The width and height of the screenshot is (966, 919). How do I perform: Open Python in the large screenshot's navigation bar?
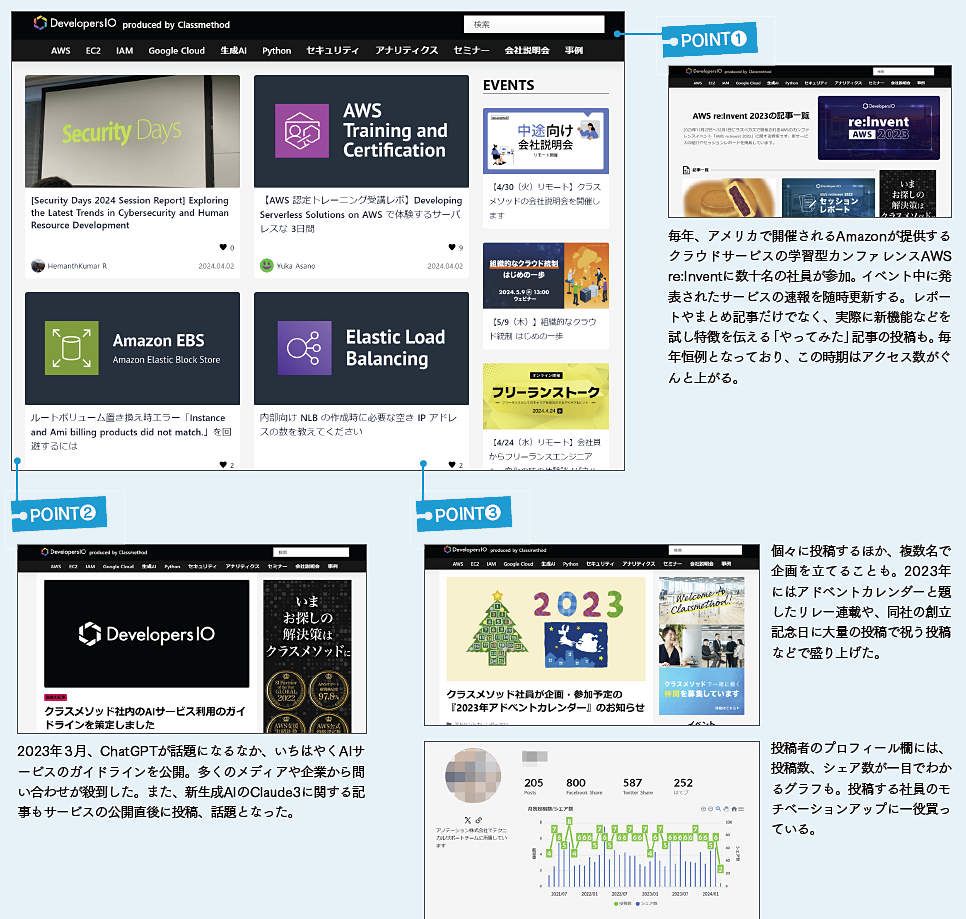point(277,51)
